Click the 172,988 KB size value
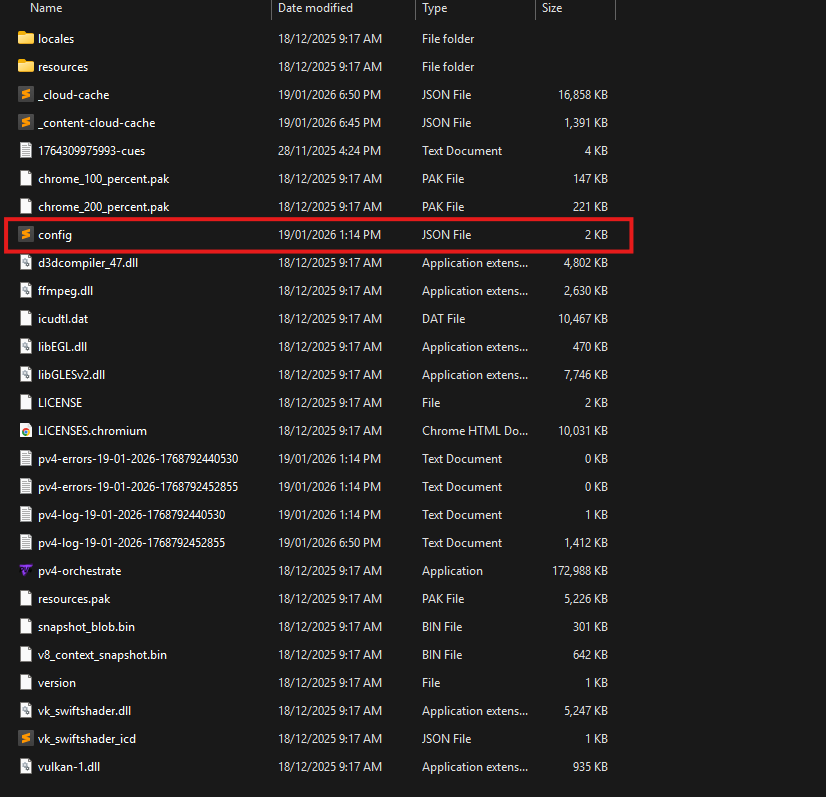The width and height of the screenshot is (826, 797). click(x=579, y=571)
